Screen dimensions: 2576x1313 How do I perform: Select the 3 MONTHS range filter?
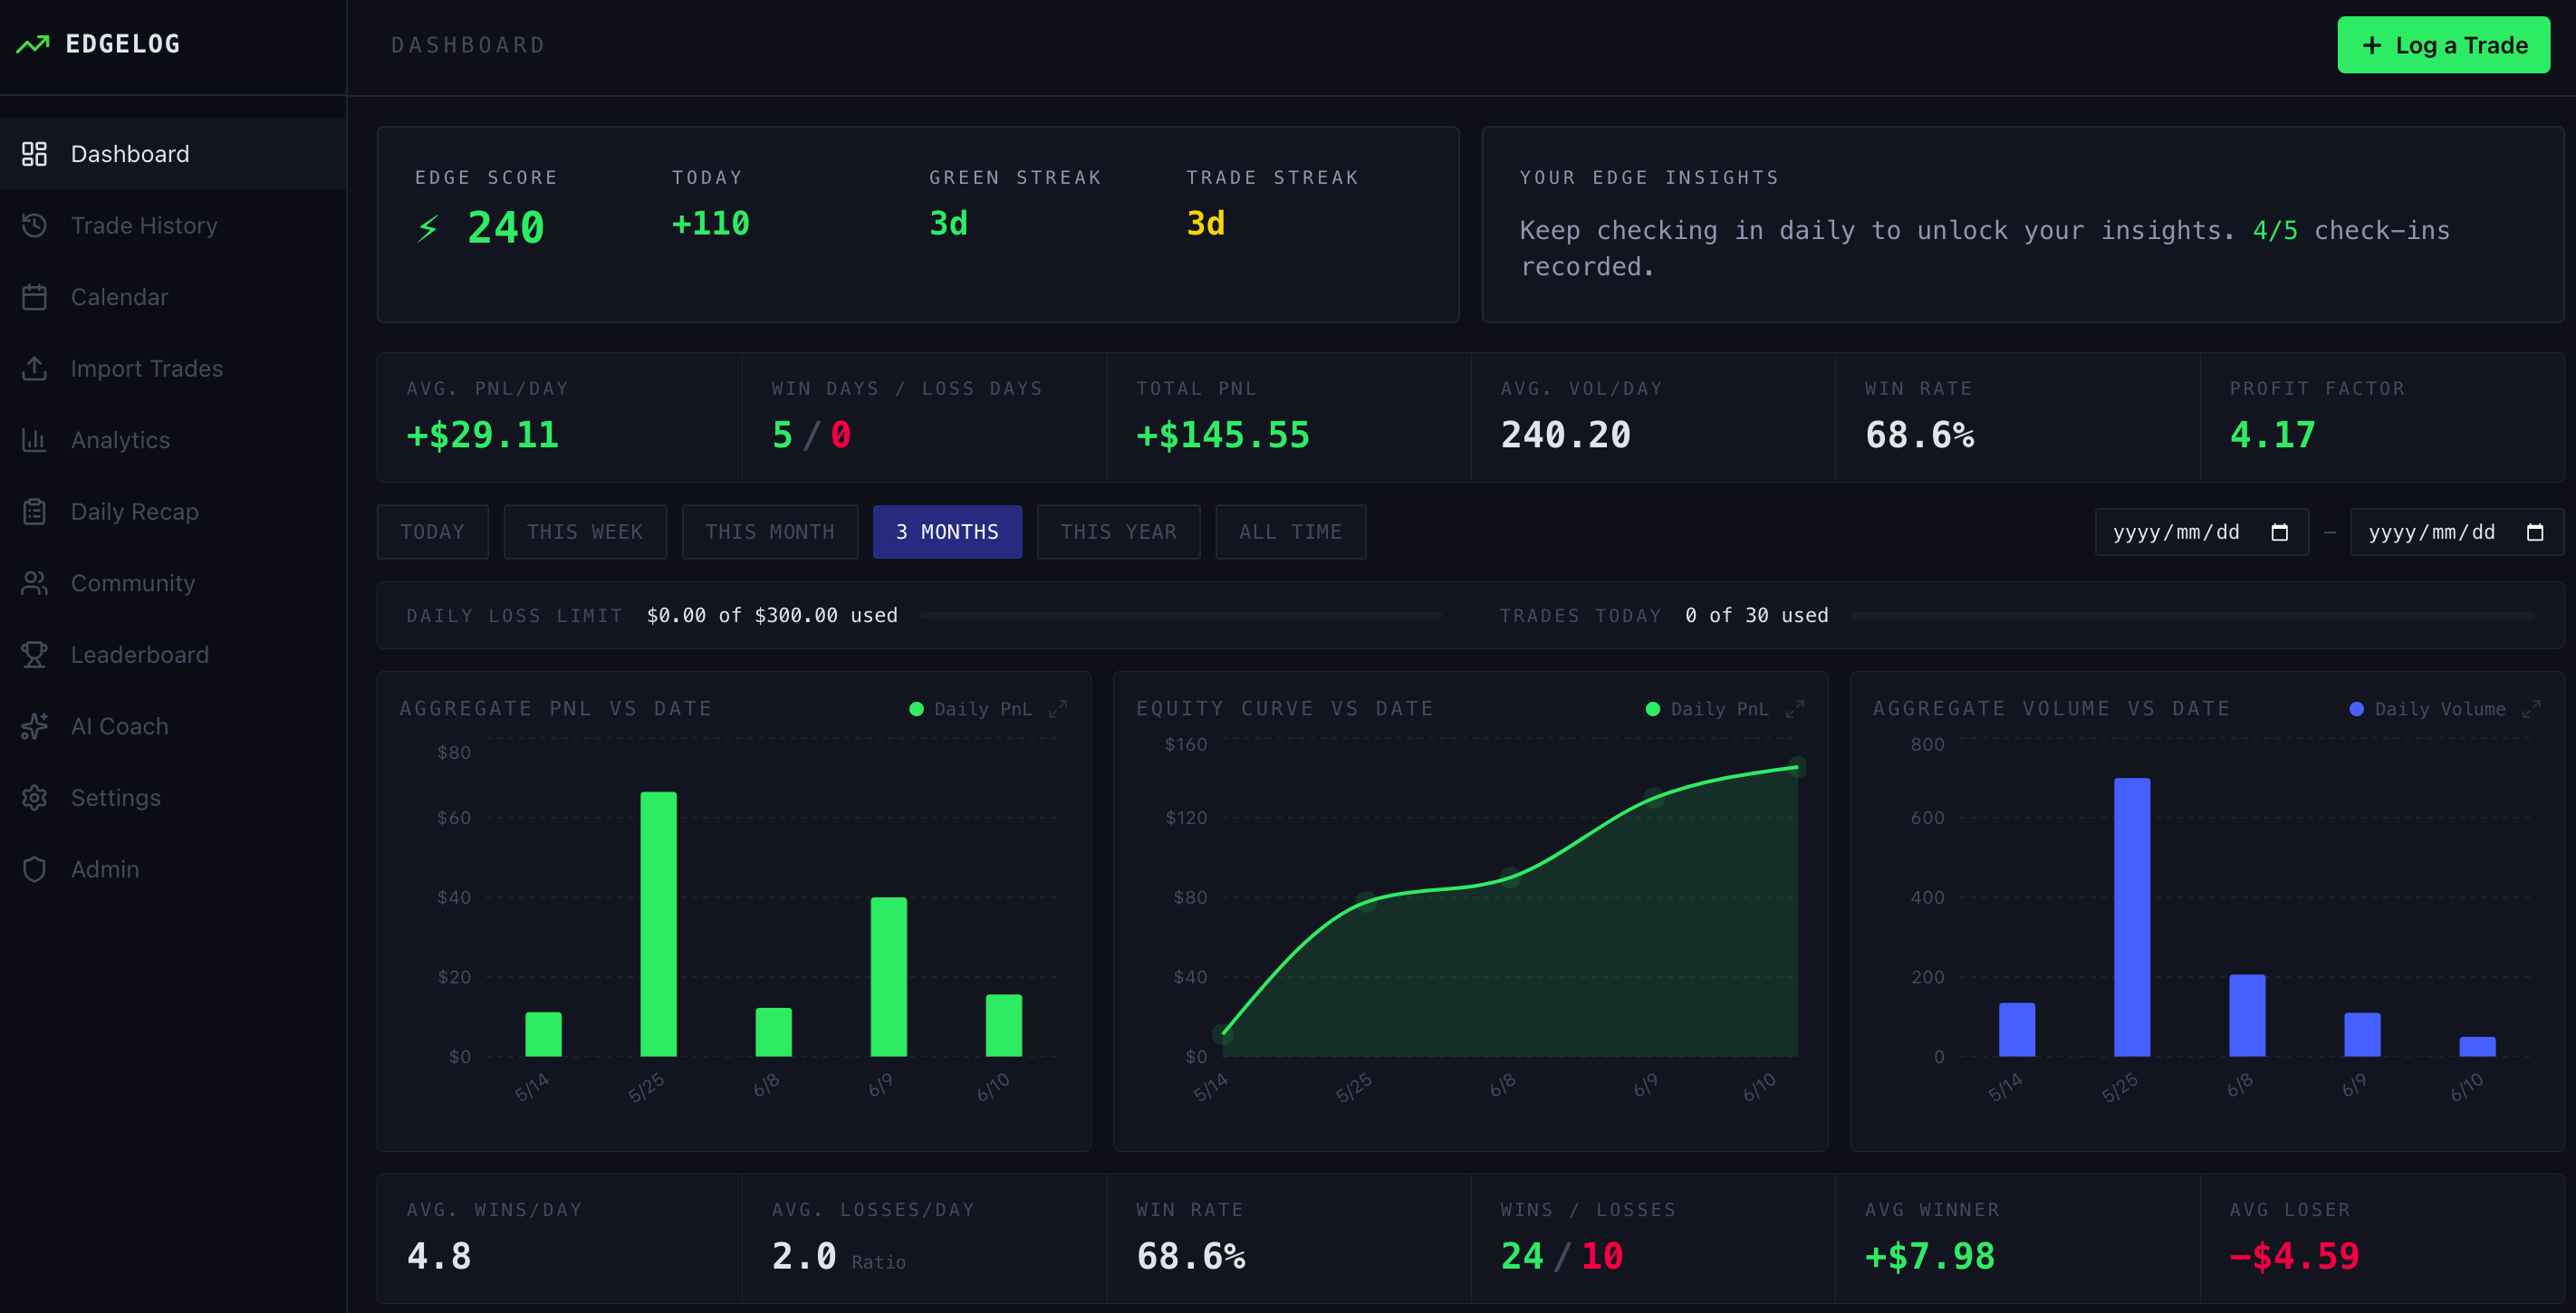point(947,532)
